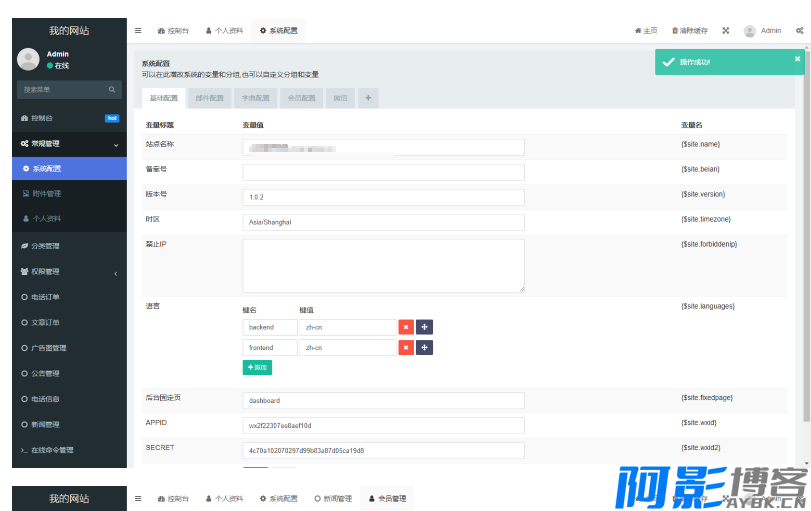Toggle the sidebar with the hamburger icon
Screen dimensions: 811x511
[138, 31]
